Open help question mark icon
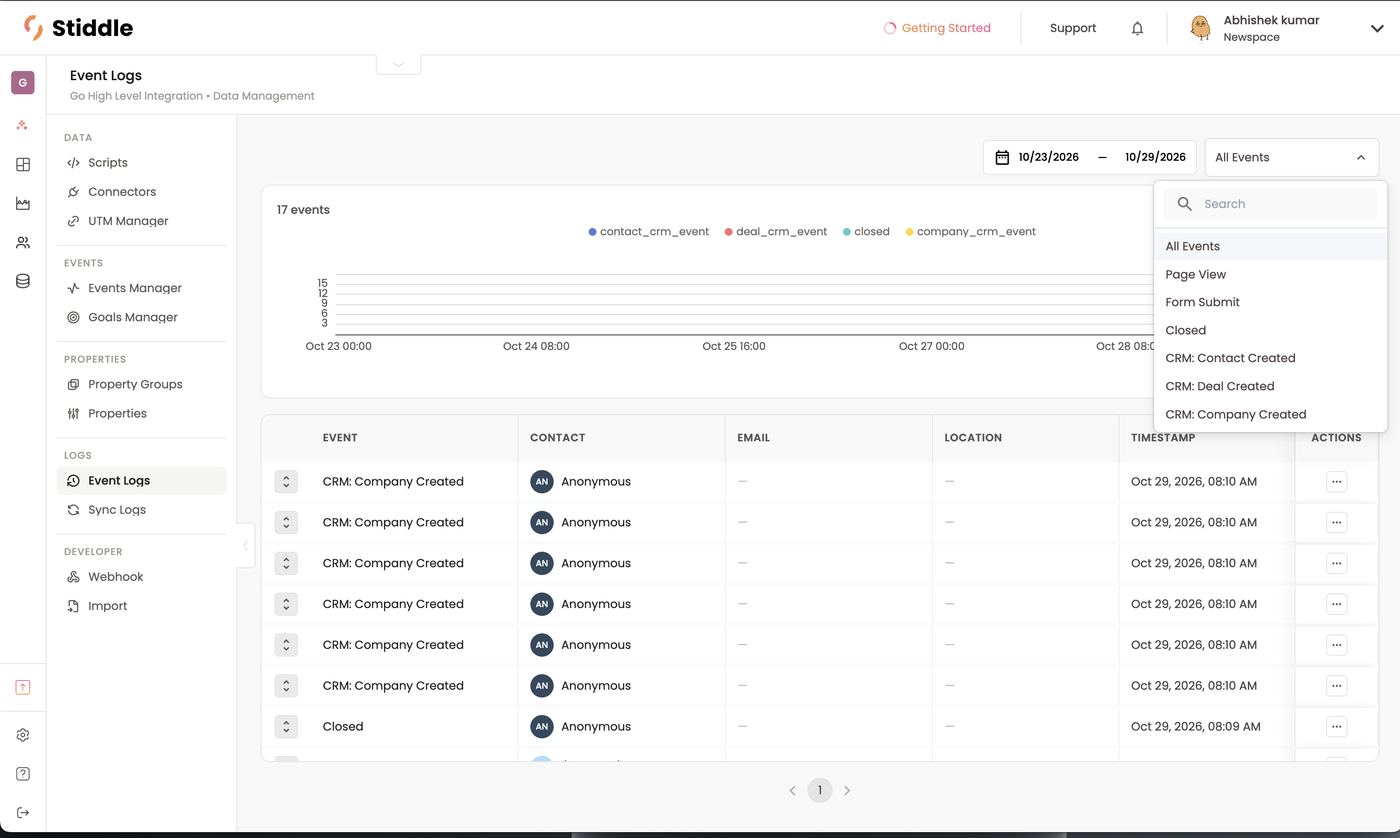1400x838 pixels. (x=23, y=774)
